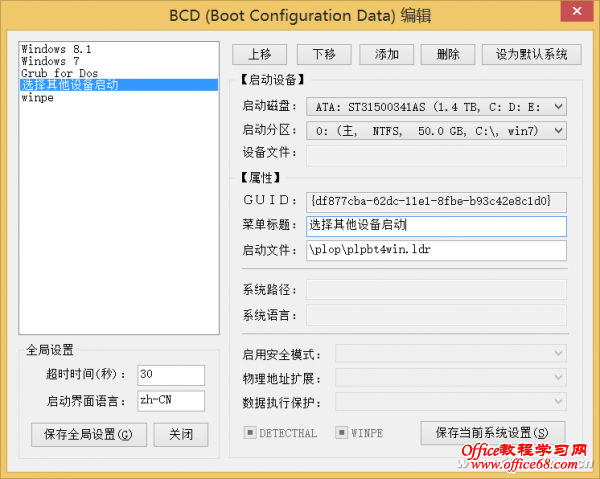Click 保存当前系统设置(S) button
This screenshot has width=600, height=479.
(x=492, y=433)
